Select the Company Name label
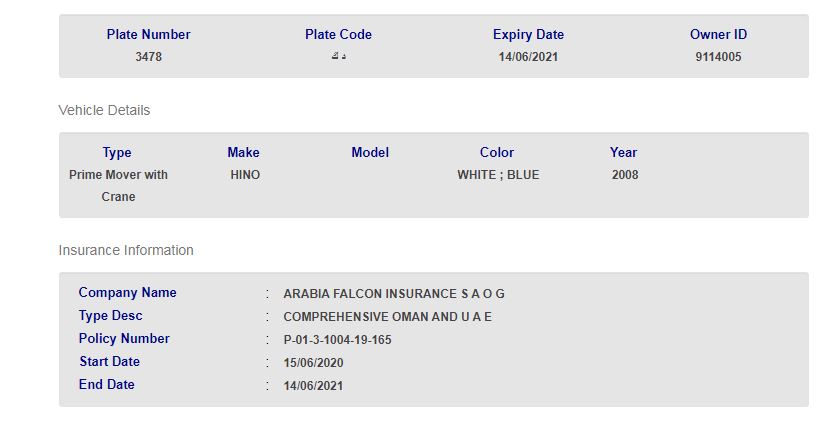This screenshot has height=421, width=836. pos(128,293)
